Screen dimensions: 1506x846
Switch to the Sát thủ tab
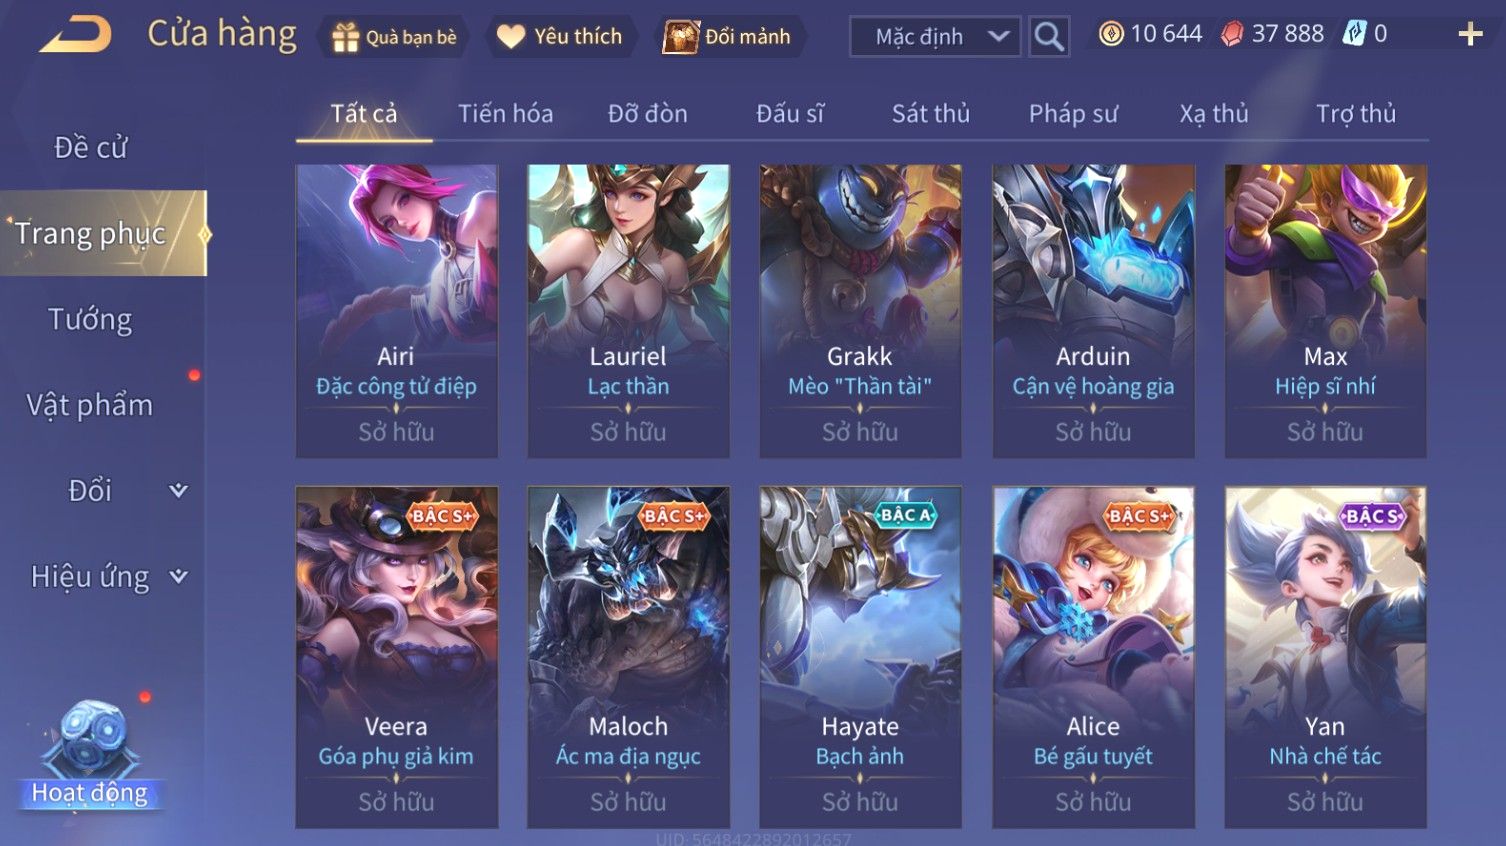(x=931, y=114)
